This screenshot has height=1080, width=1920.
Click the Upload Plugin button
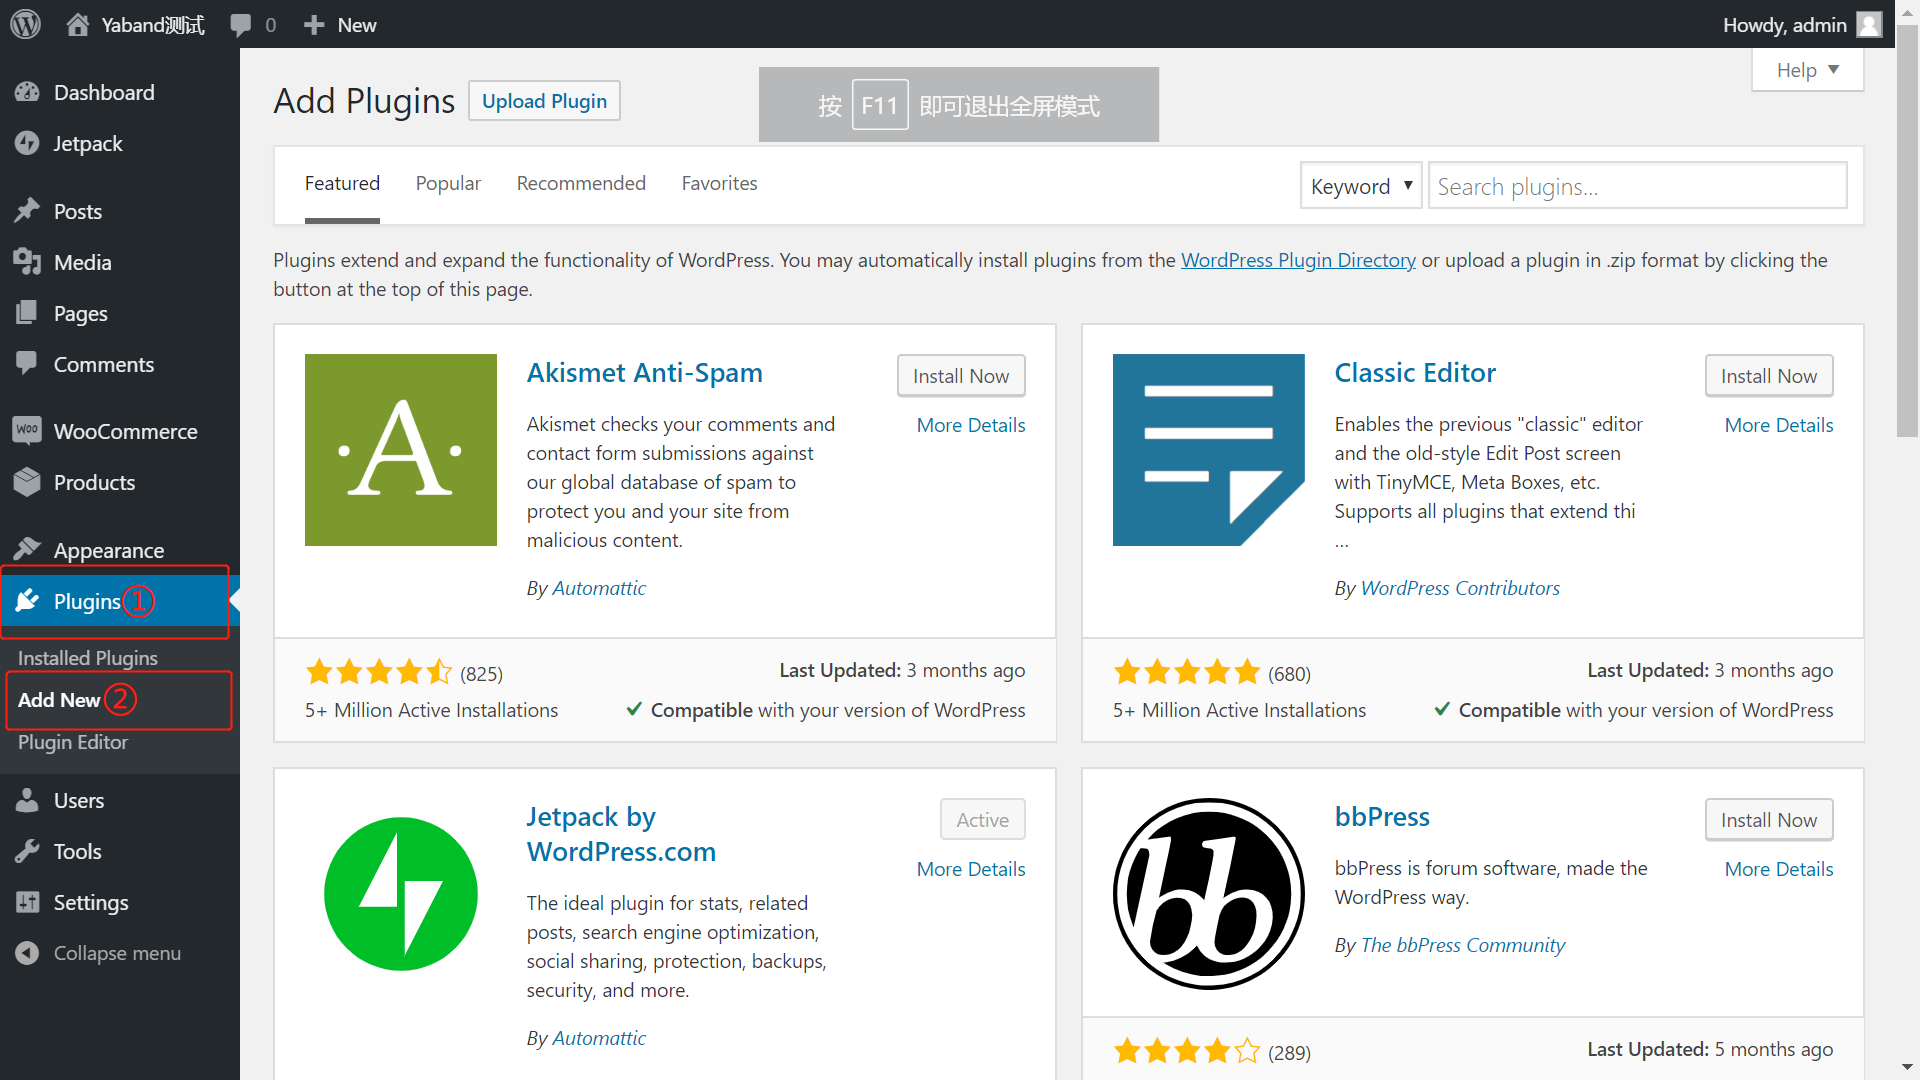[544, 101]
